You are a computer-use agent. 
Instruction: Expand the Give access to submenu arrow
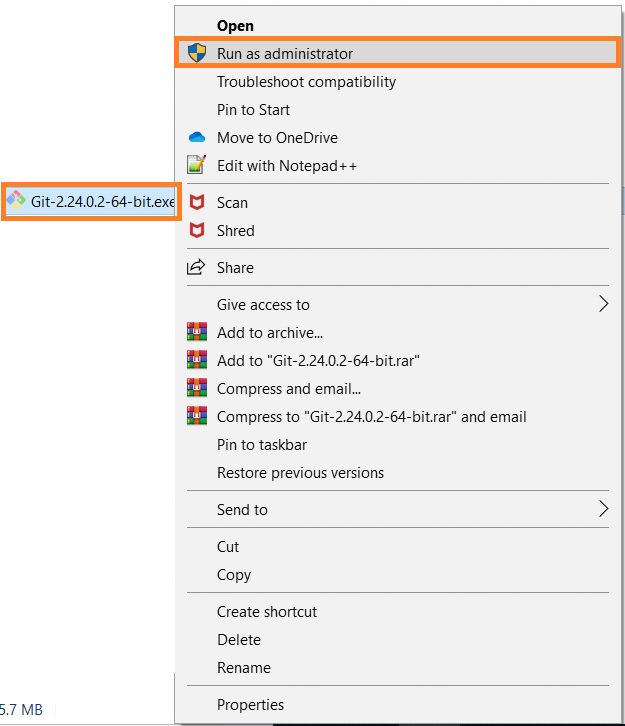pyautogui.click(x=603, y=304)
